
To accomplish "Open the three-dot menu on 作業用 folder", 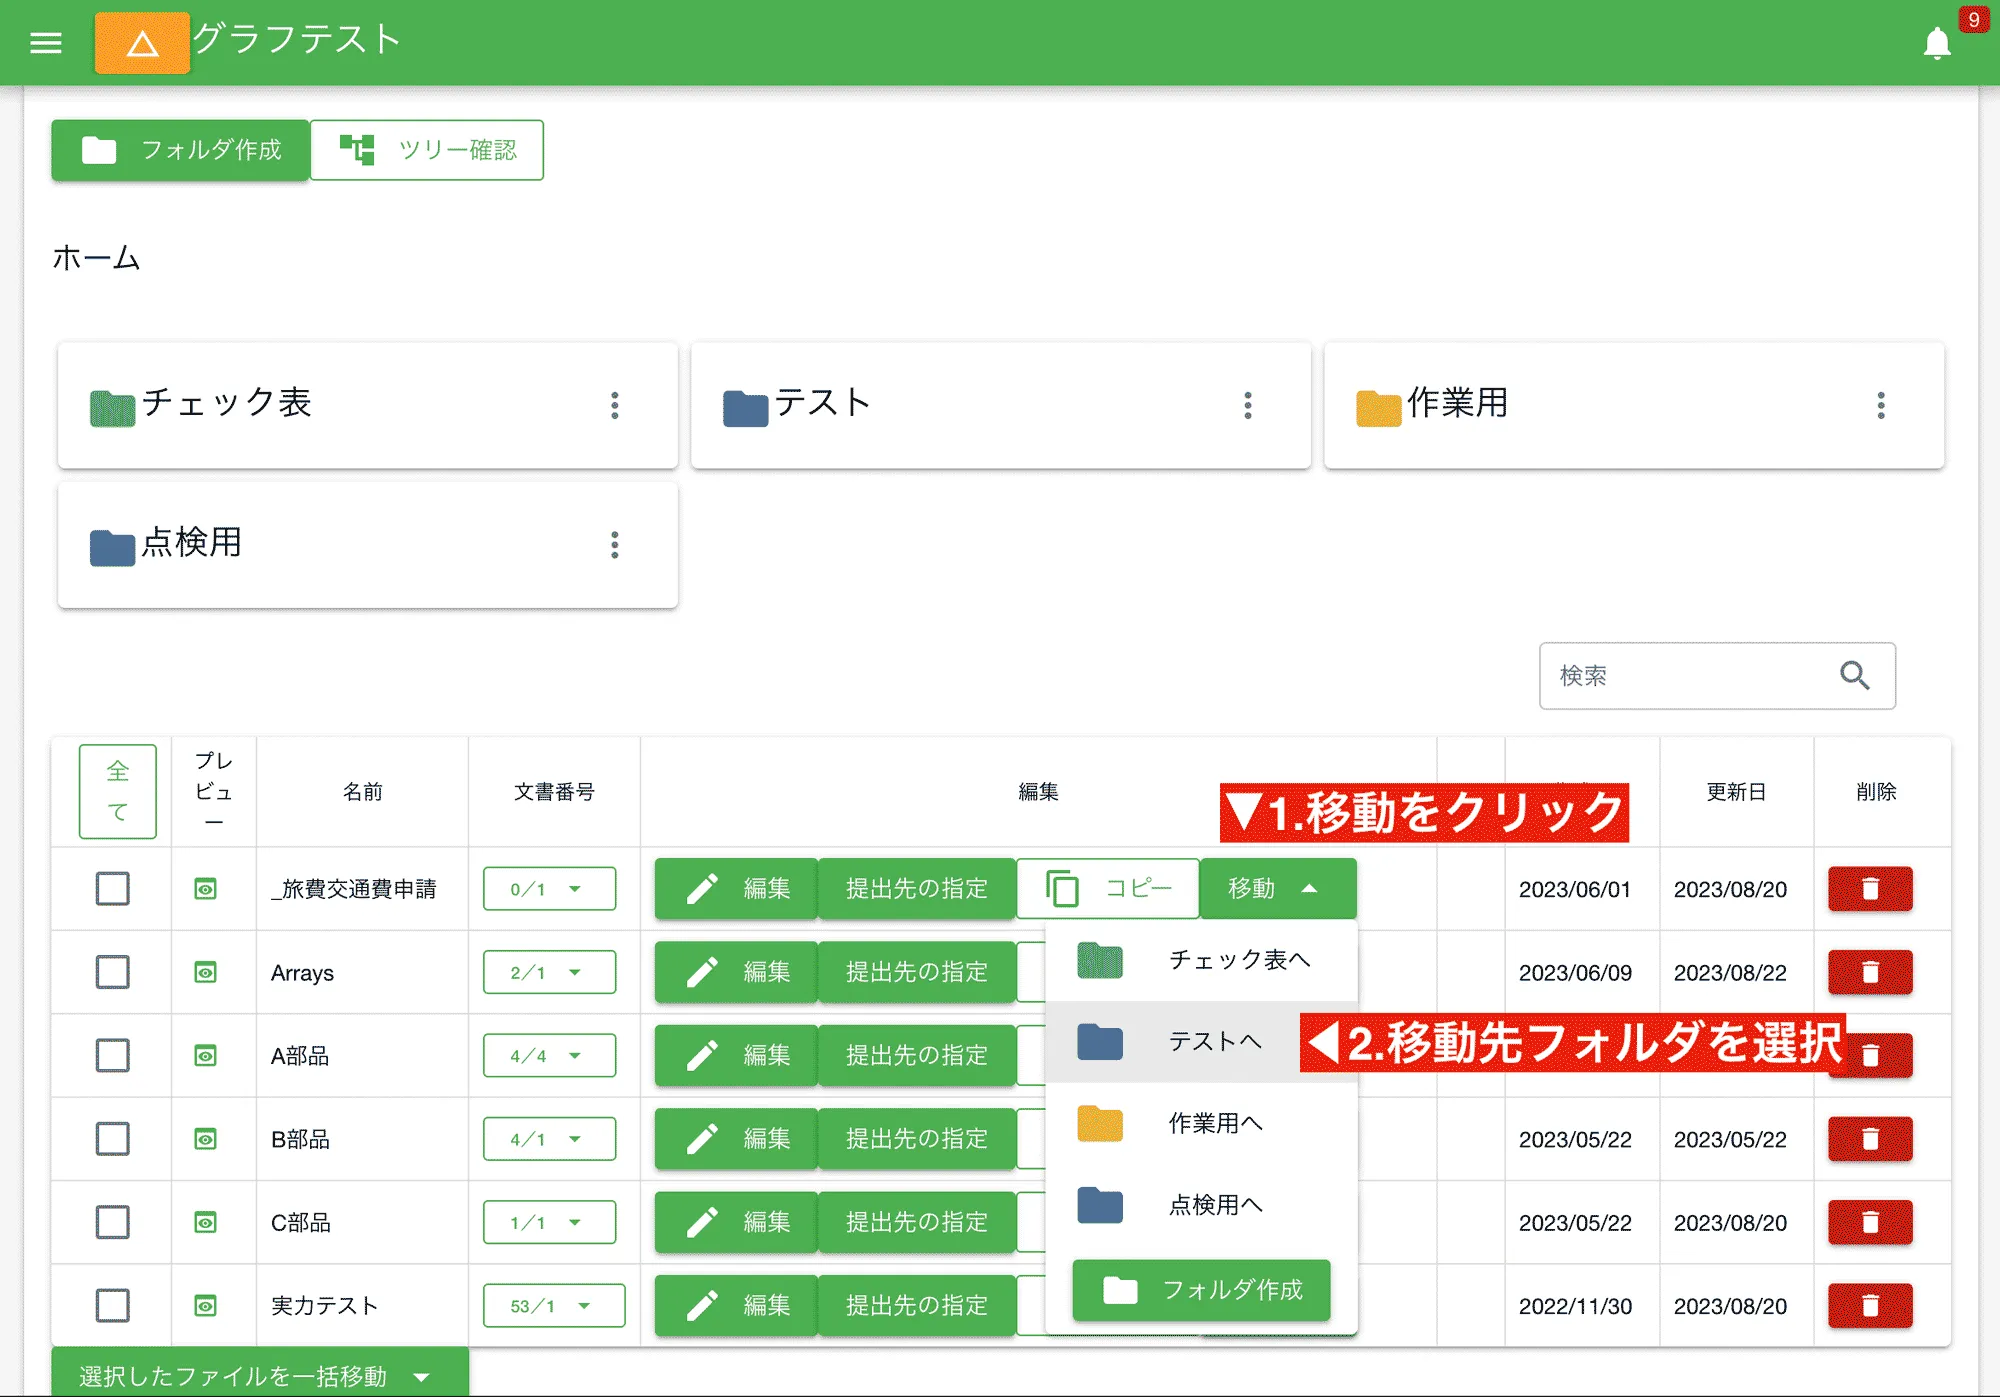I will [x=1881, y=406].
